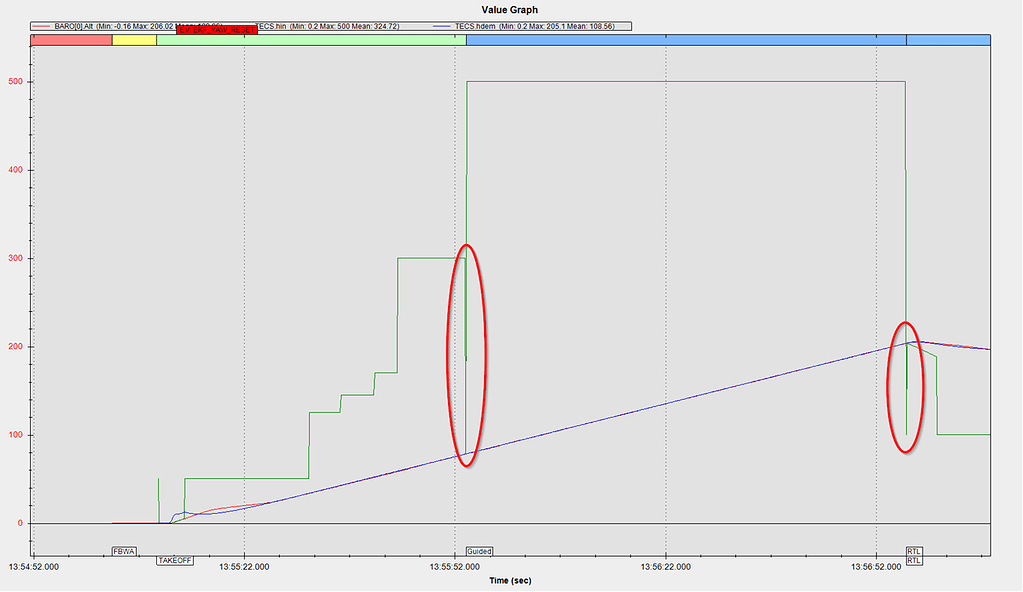Viewport: 1023px width, 592px height.
Task: Click the 13:55:52.000 time axis tick
Action: (x=455, y=567)
